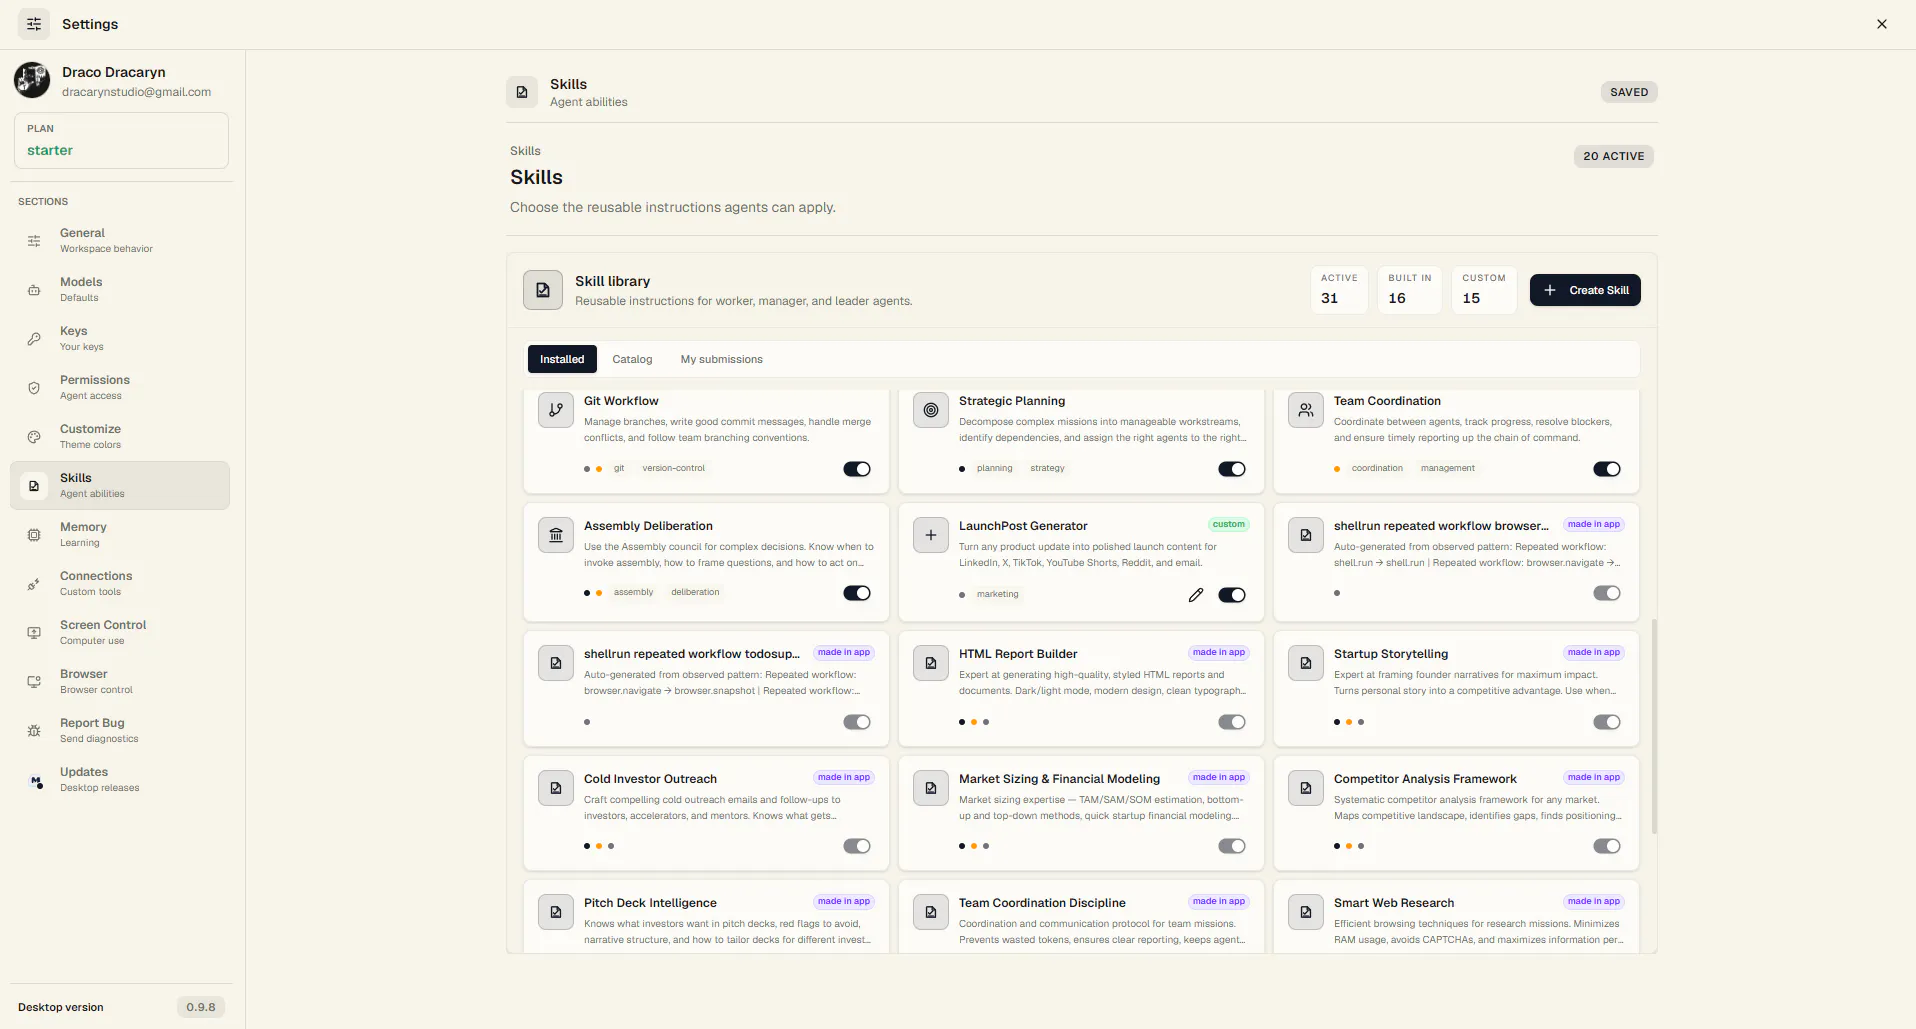Click the Screen Control monitor icon

(x=34, y=633)
